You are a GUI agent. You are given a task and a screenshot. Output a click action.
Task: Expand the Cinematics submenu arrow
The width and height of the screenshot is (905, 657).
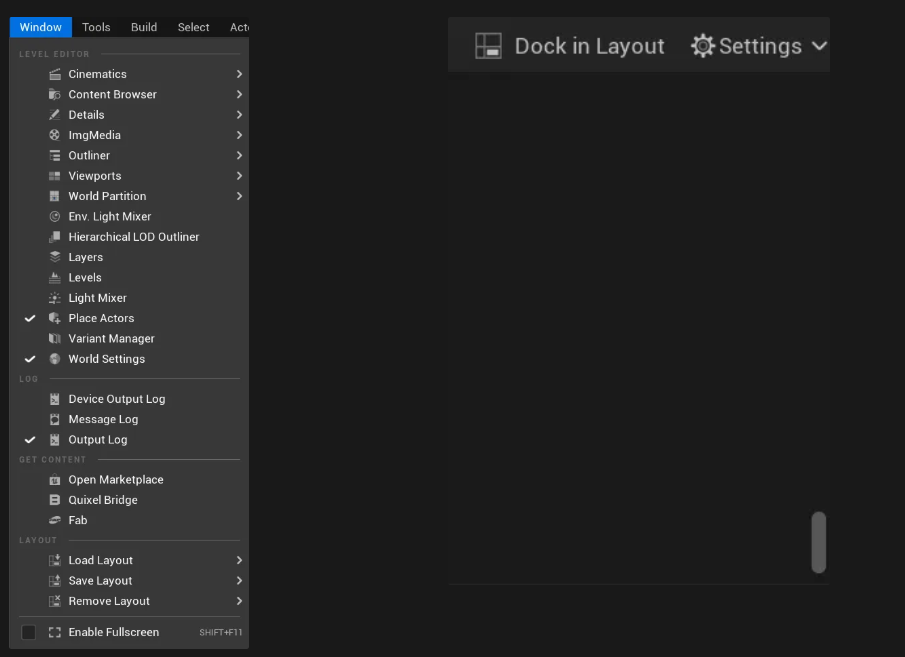point(239,74)
